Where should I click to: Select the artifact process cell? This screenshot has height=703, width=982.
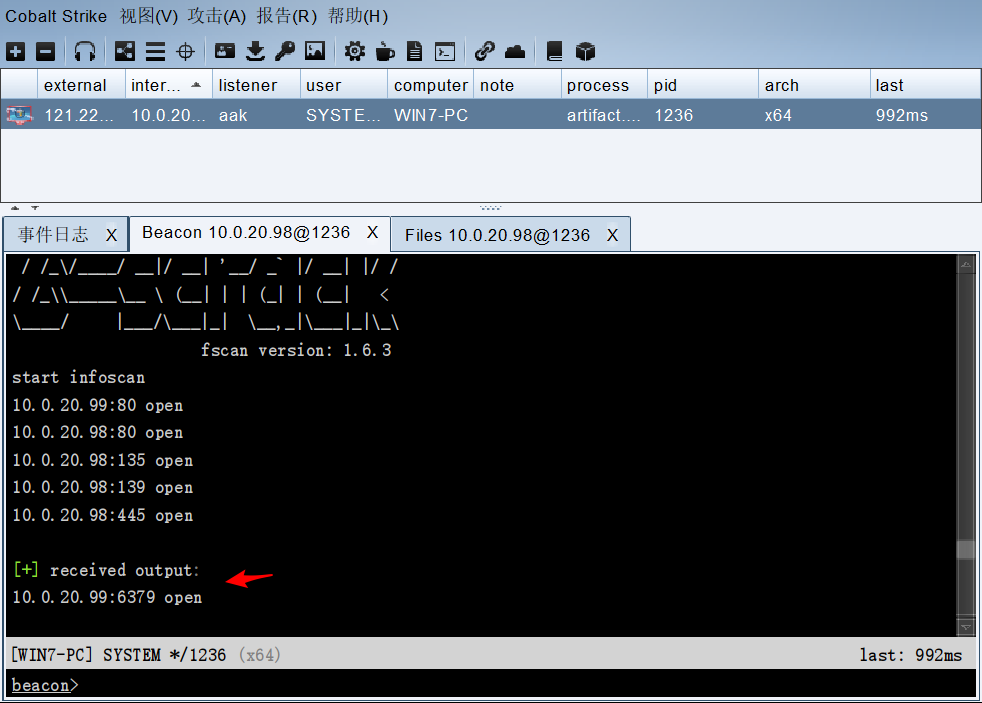[604, 115]
